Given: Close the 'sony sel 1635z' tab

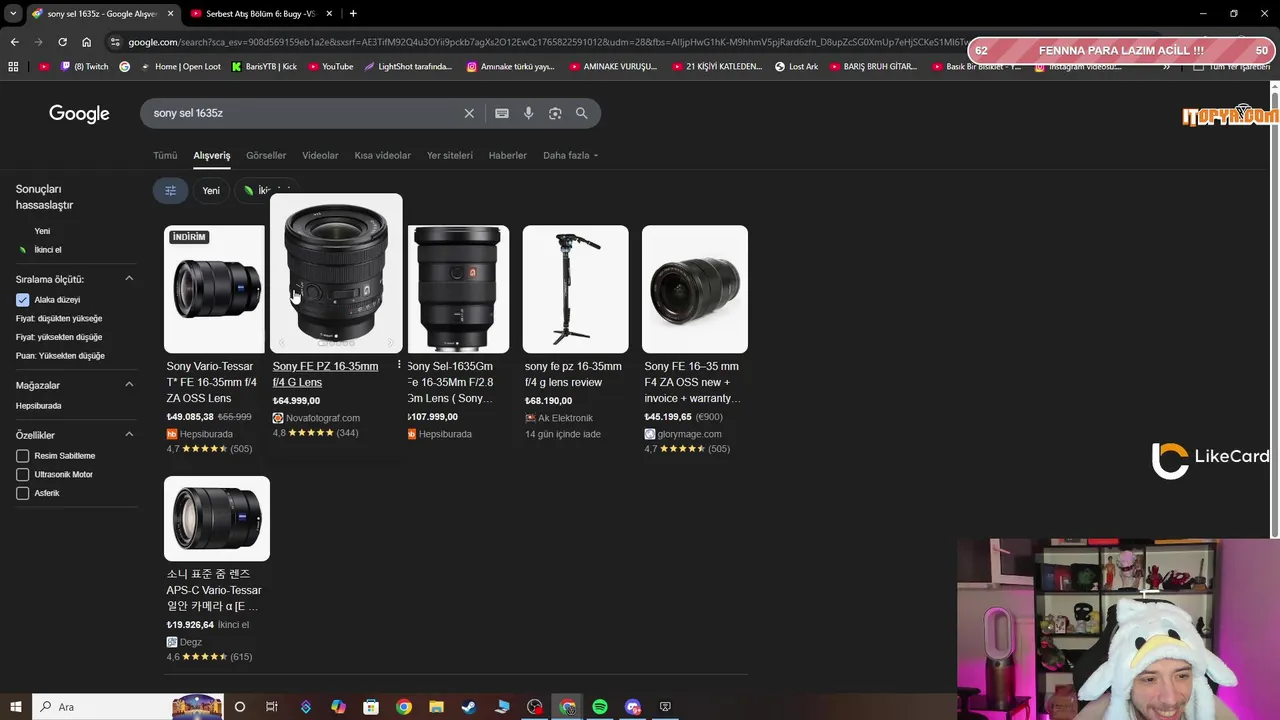Looking at the screenshot, I should coord(170,14).
